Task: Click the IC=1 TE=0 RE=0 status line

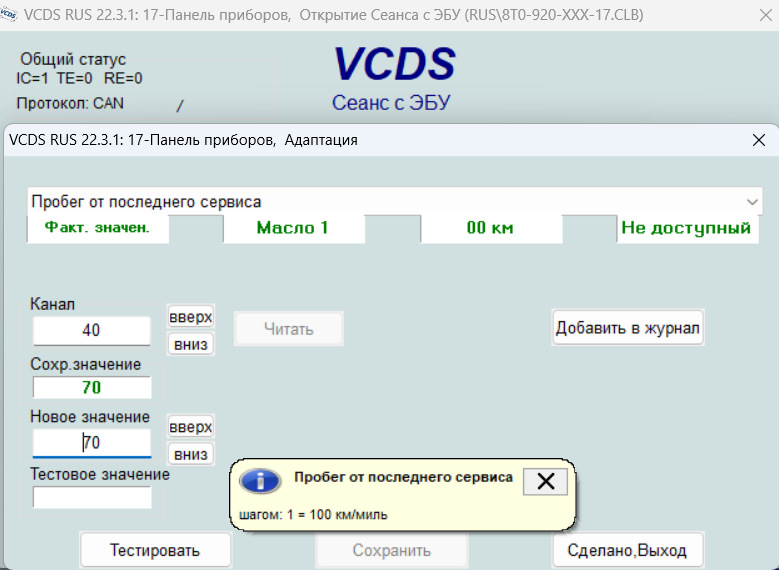Action: 79,79
